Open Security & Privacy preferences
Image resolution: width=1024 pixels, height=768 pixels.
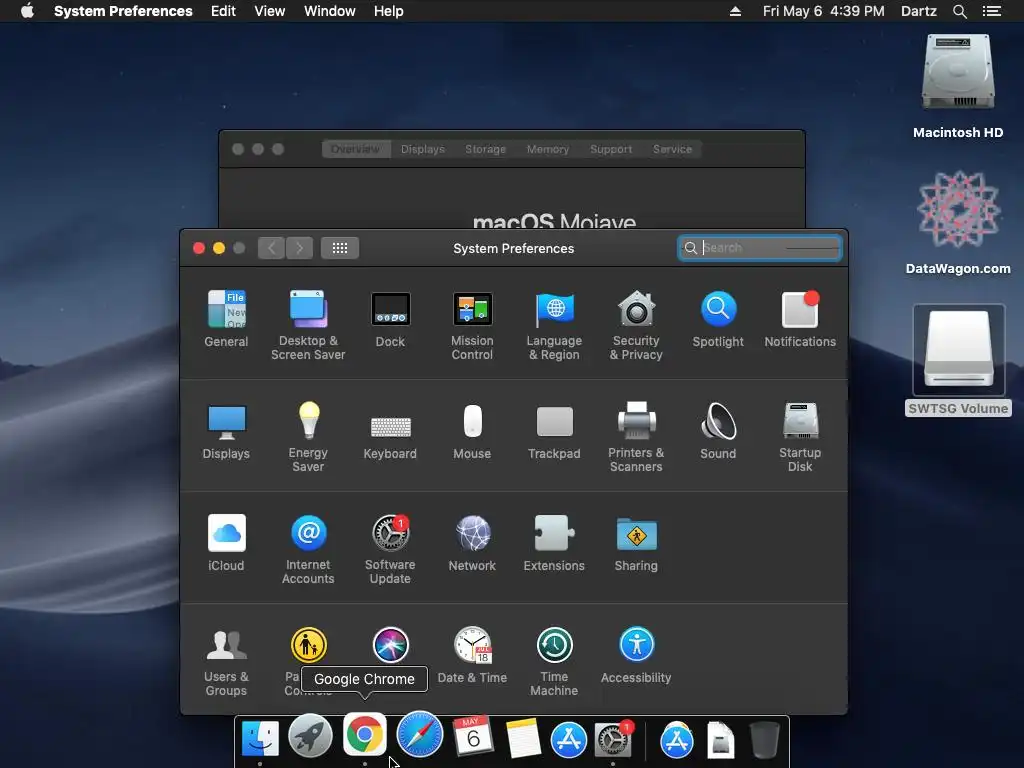click(636, 325)
